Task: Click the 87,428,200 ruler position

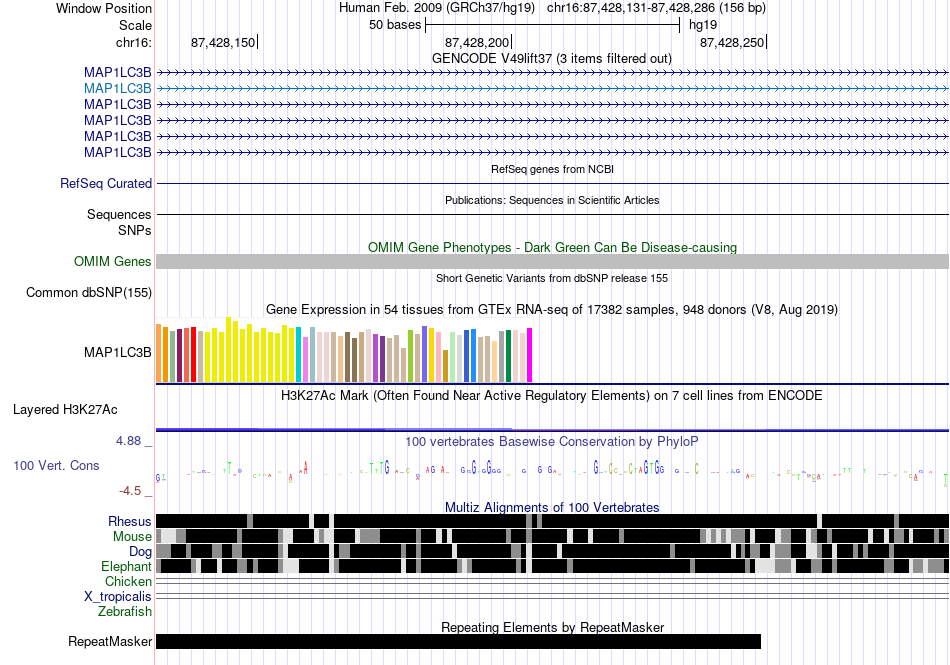Action: 477,42
